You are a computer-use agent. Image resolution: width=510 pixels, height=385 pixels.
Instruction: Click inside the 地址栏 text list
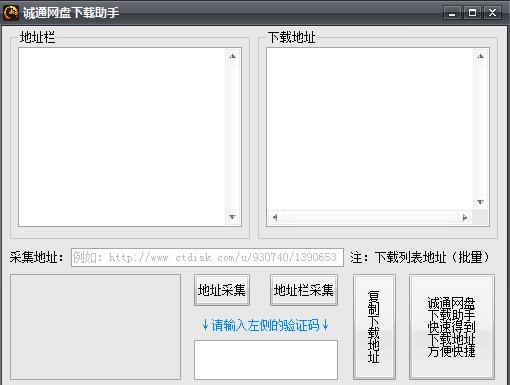pos(122,137)
